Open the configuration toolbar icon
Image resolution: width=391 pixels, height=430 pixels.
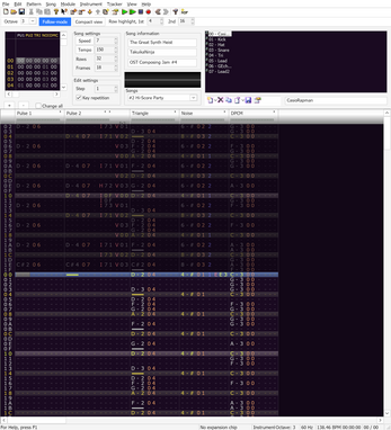click(x=175, y=12)
